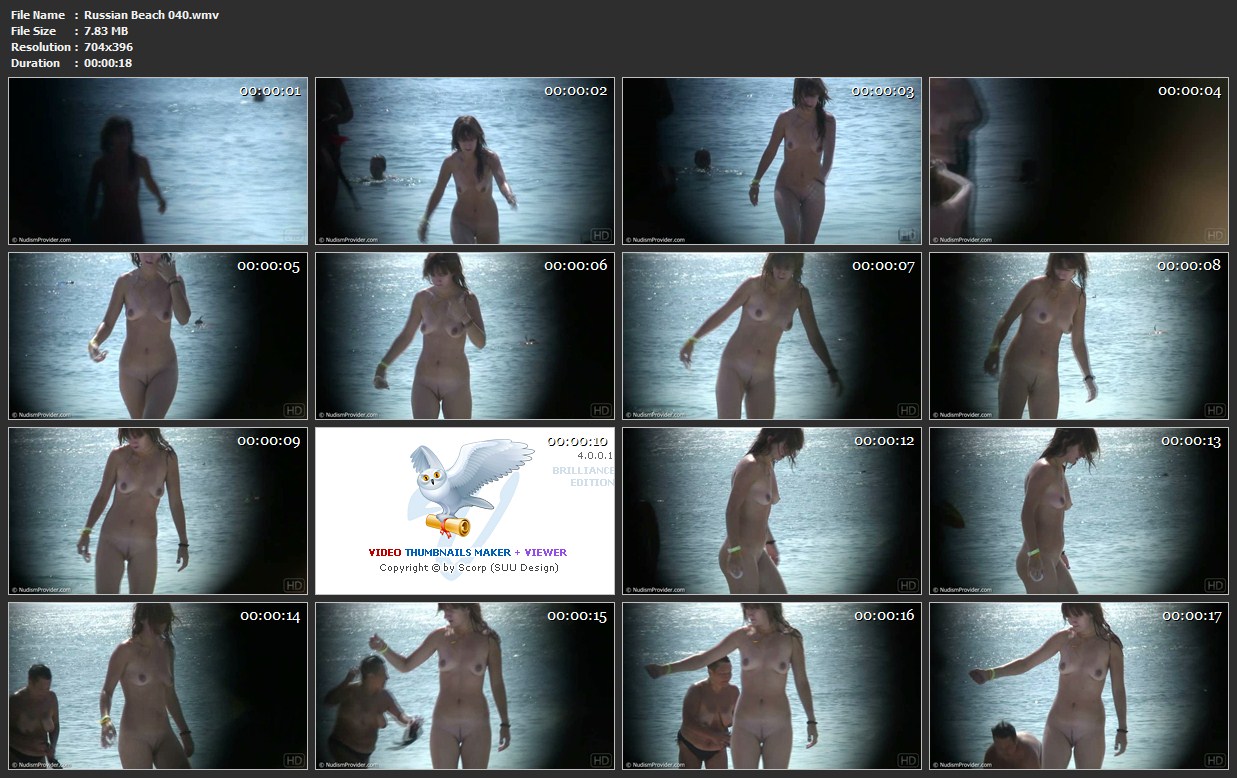Click the 00:00:03 timestamp label

click(x=882, y=91)
